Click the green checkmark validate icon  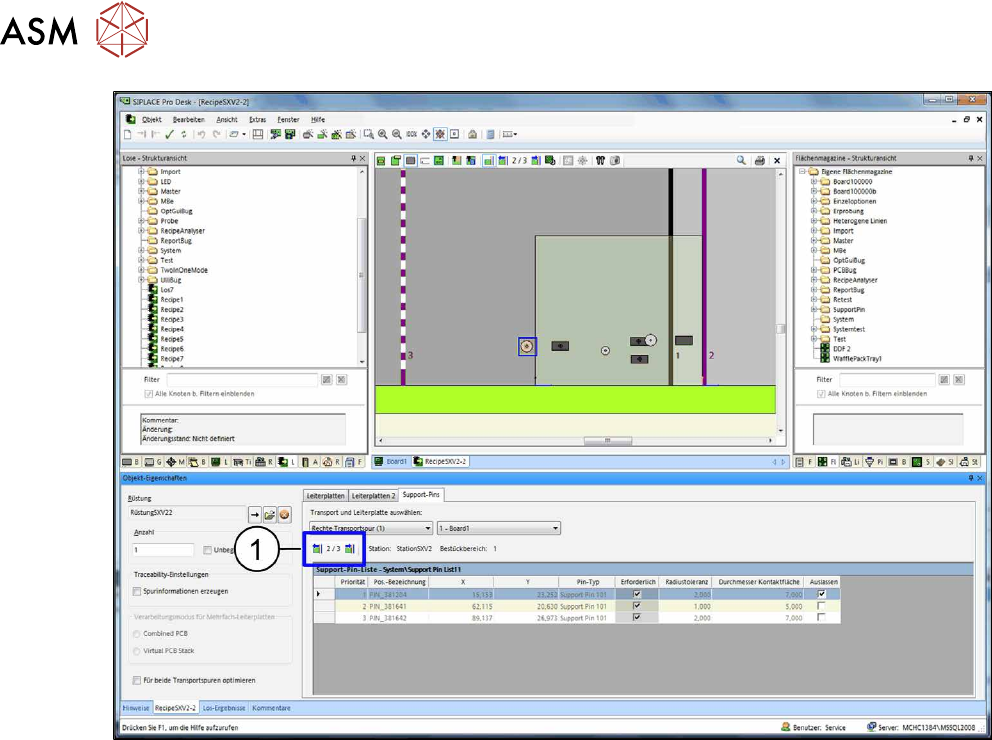[170, 133]
